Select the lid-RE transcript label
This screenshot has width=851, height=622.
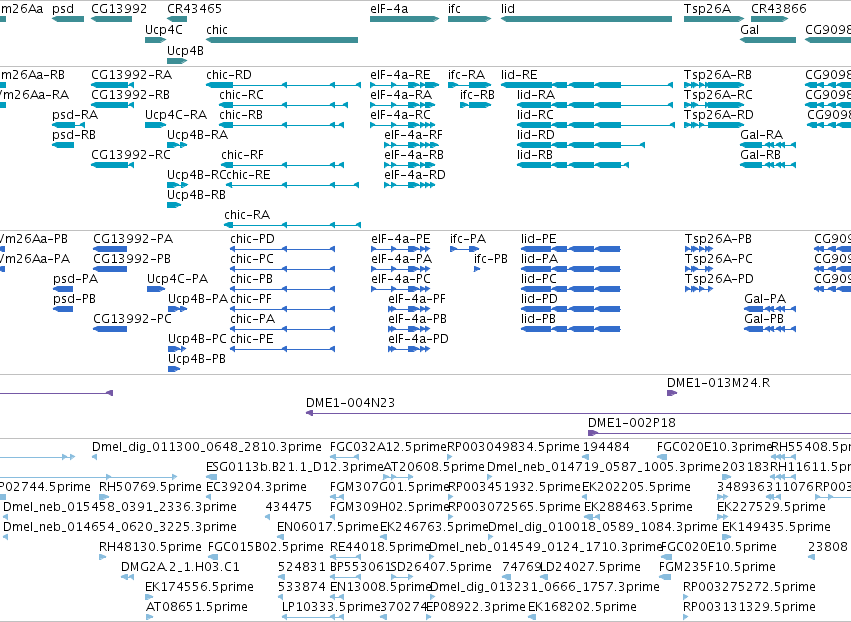tap(519, 74)
